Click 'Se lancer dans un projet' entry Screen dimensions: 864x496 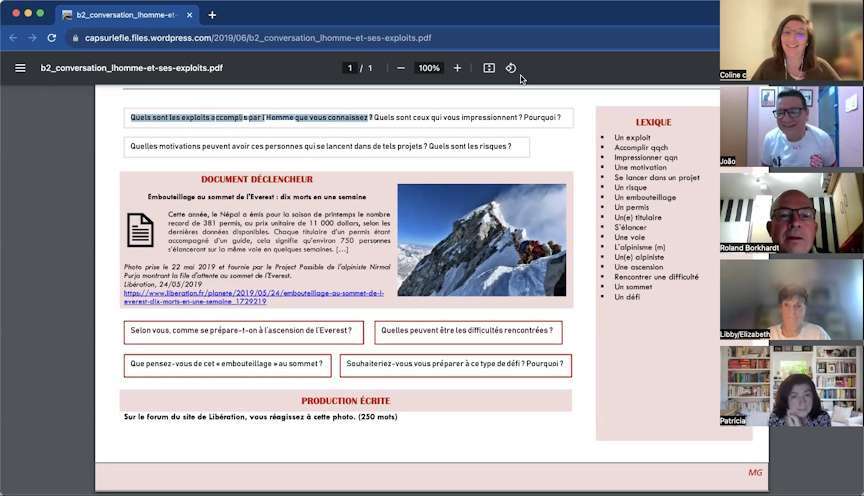point(657,177)
